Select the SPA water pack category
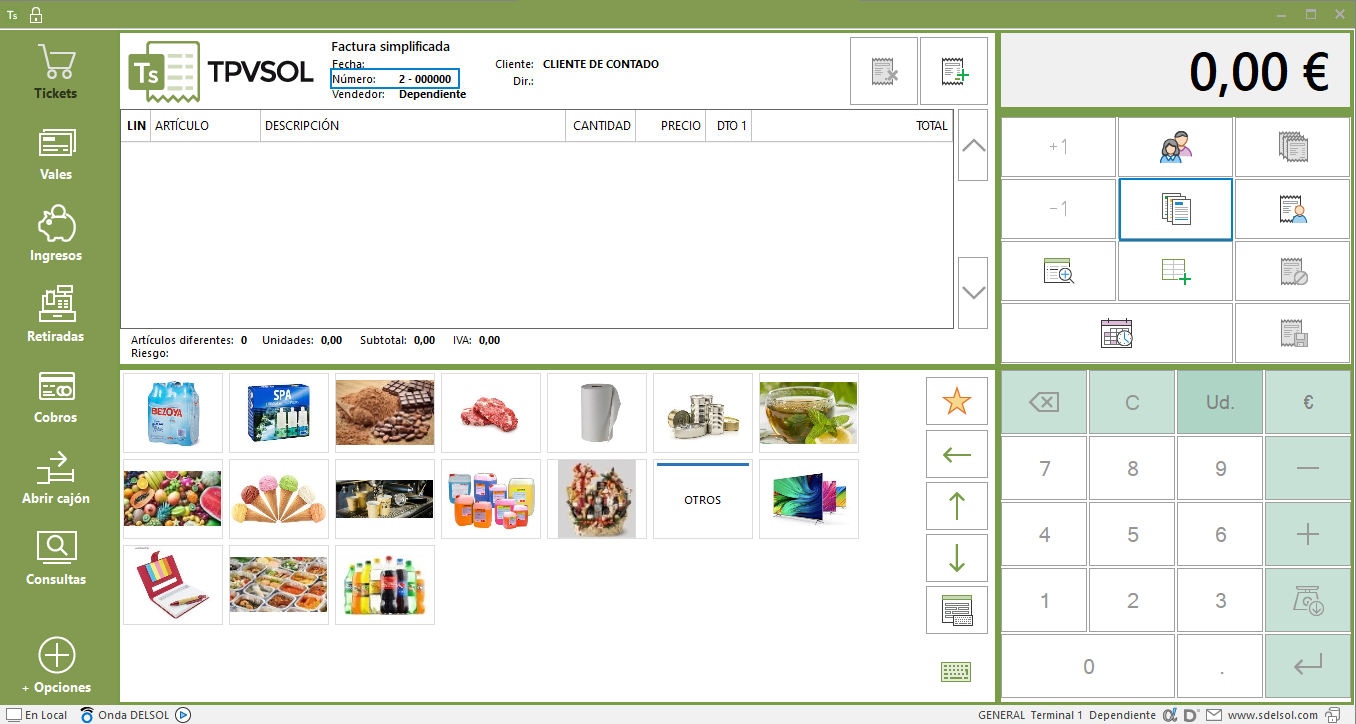This screenshot has height=724, width=1356. point(279,413)
